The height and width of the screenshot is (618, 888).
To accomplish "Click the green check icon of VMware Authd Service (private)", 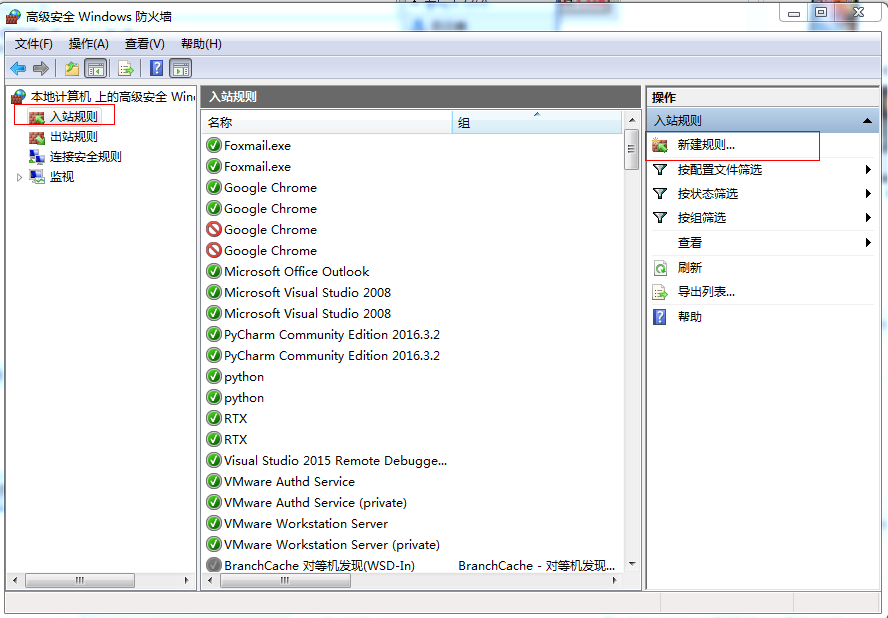I will click(214, 502).
